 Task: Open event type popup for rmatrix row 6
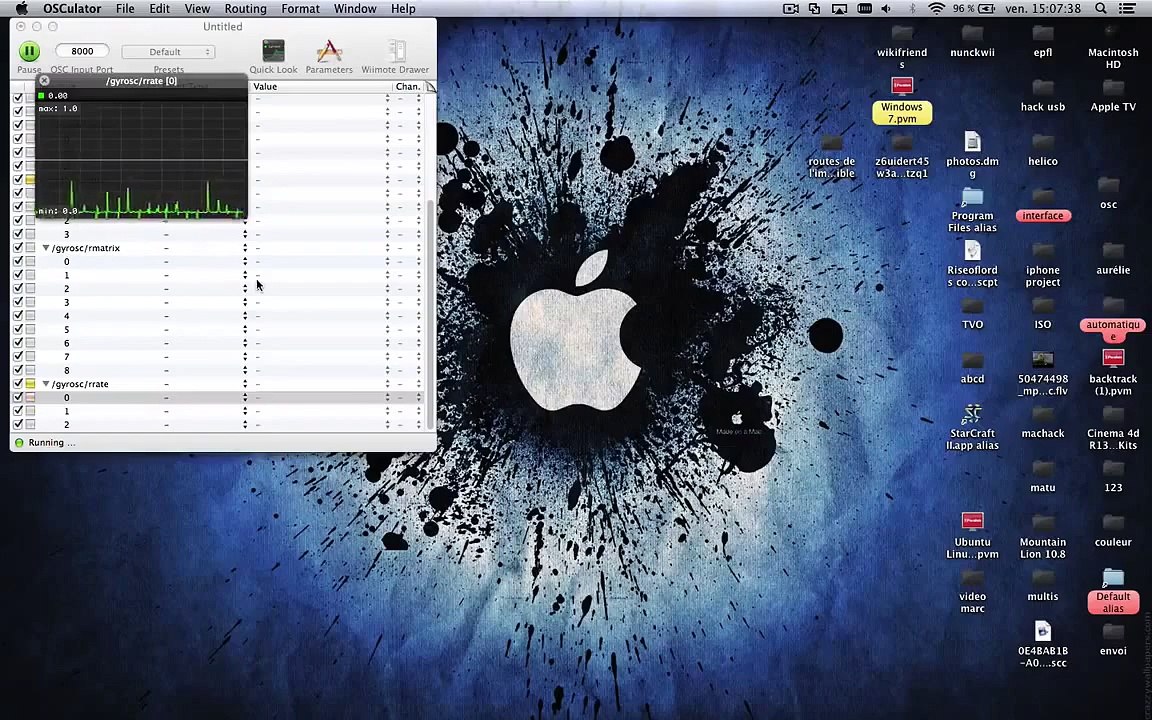245,343
